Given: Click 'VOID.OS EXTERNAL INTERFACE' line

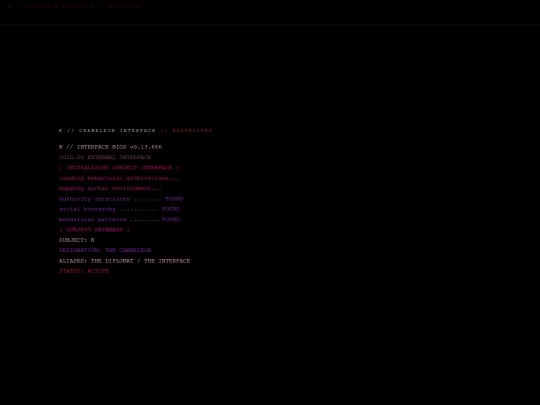Looking at the screenshot, I should click(x=105, y=157).
